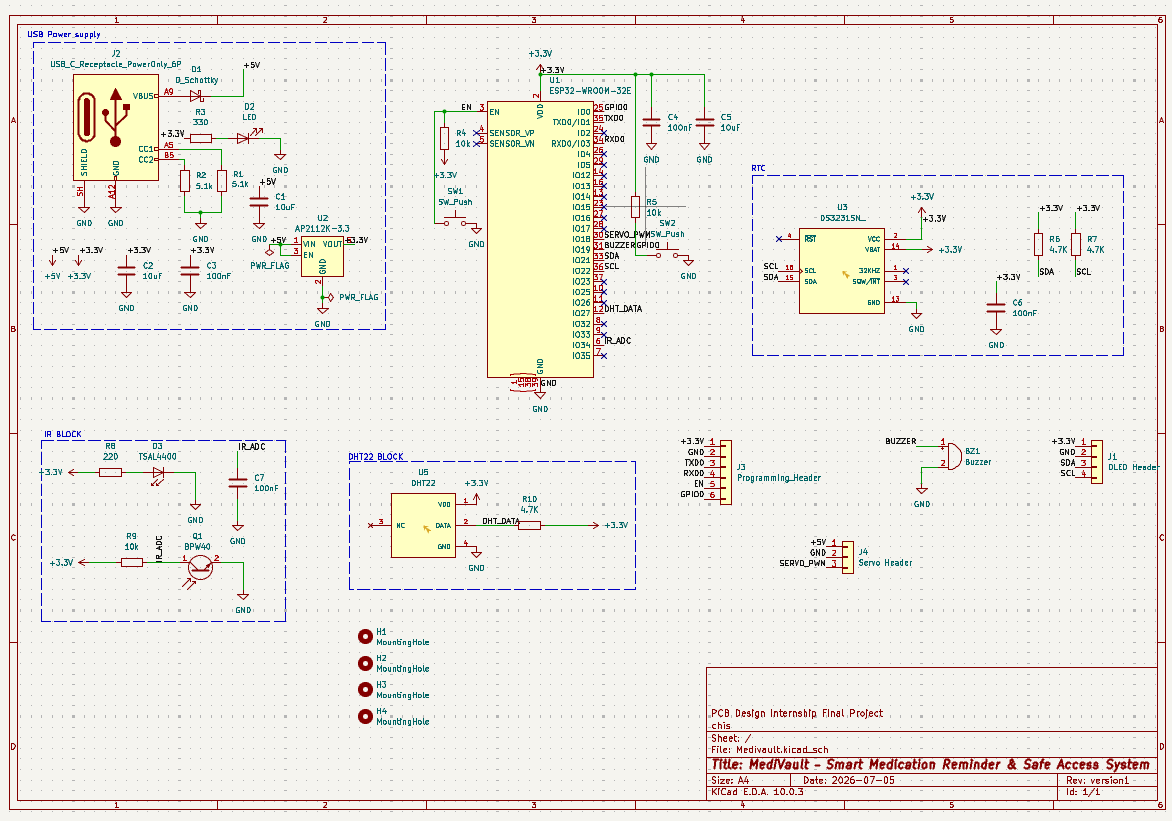The height and width of the screenshot is (821, 1172).
Task: Click pull-up resistor R4 10k symbol
Action: coord(445,138)
